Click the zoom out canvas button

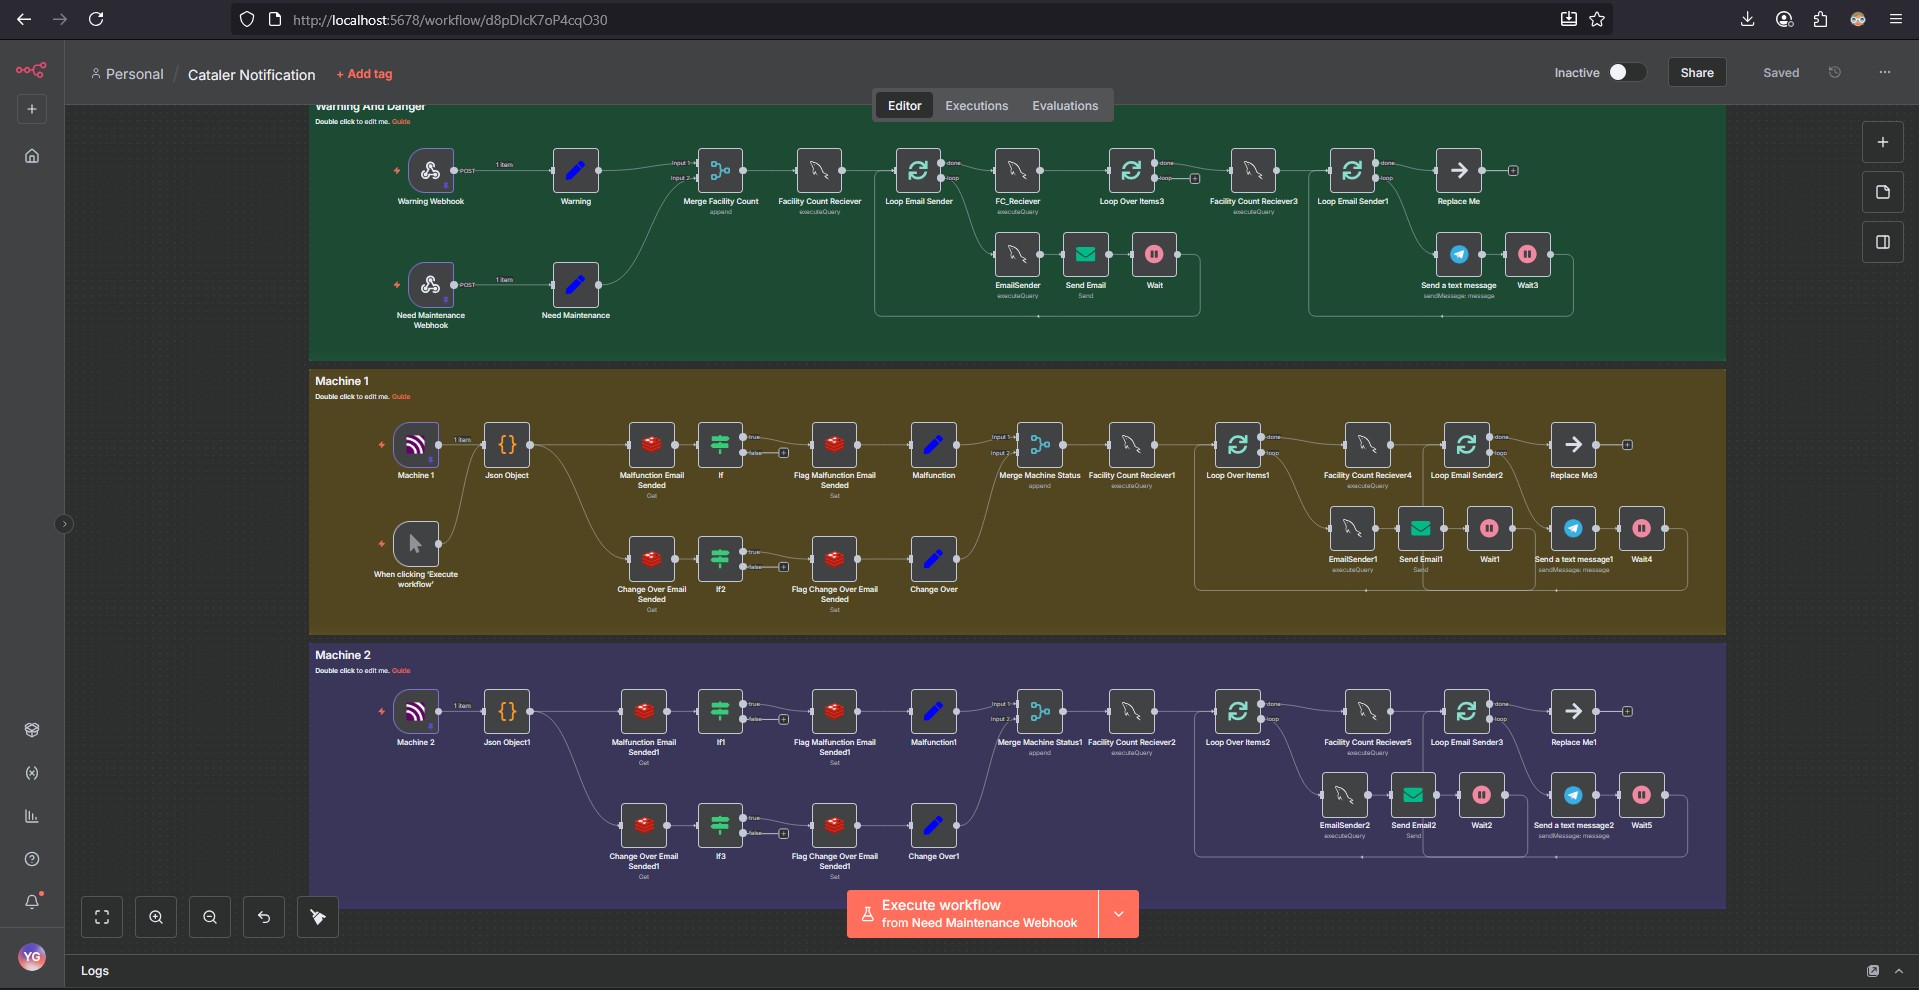(210, 917)
